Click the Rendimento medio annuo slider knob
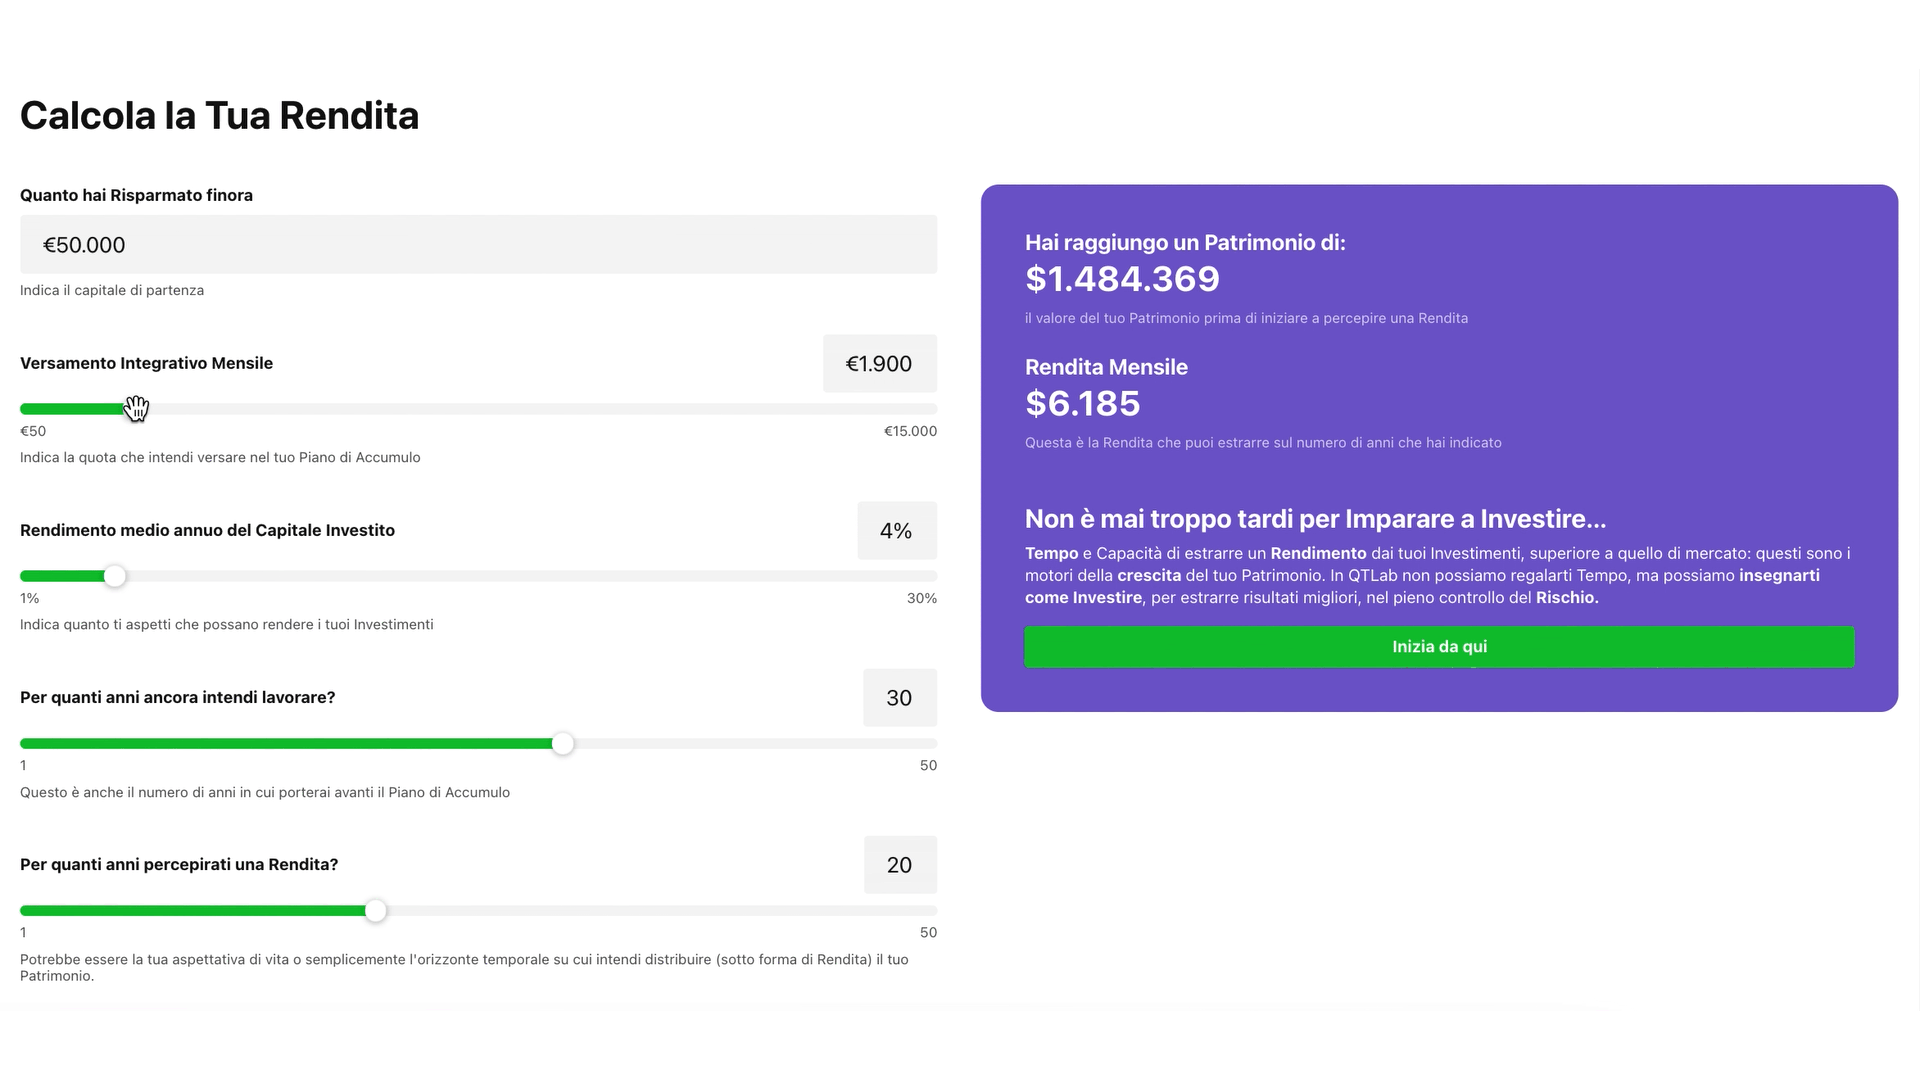This screenshot has height=1080, width=1920. click(115, 576)
